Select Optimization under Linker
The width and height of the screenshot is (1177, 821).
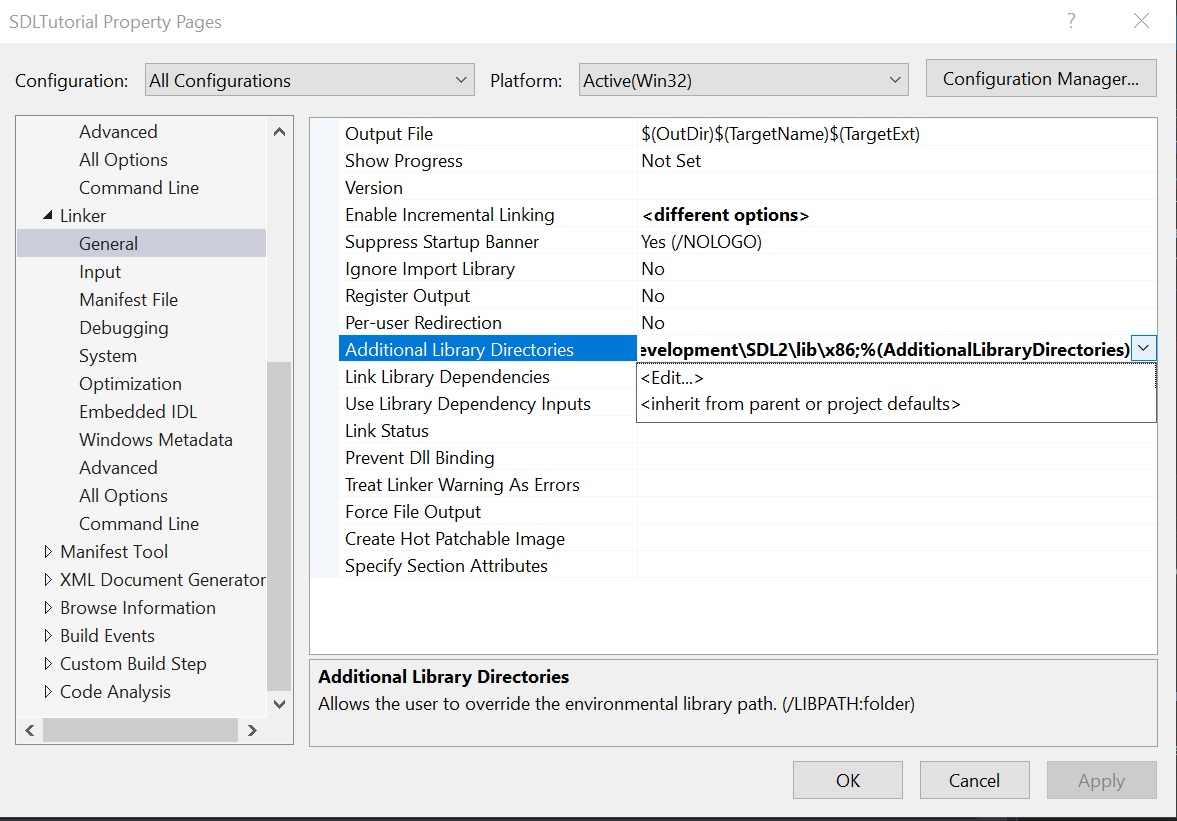[131, 383]
